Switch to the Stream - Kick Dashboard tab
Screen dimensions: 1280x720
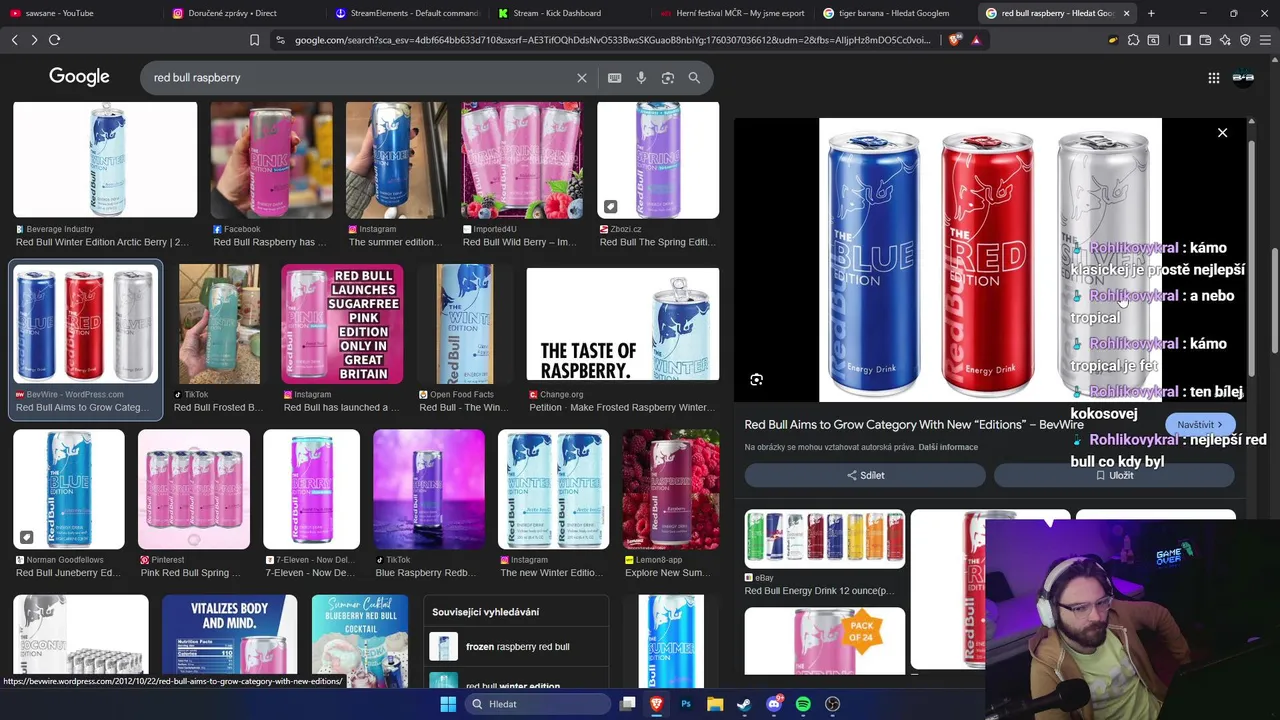pos(569,13)
